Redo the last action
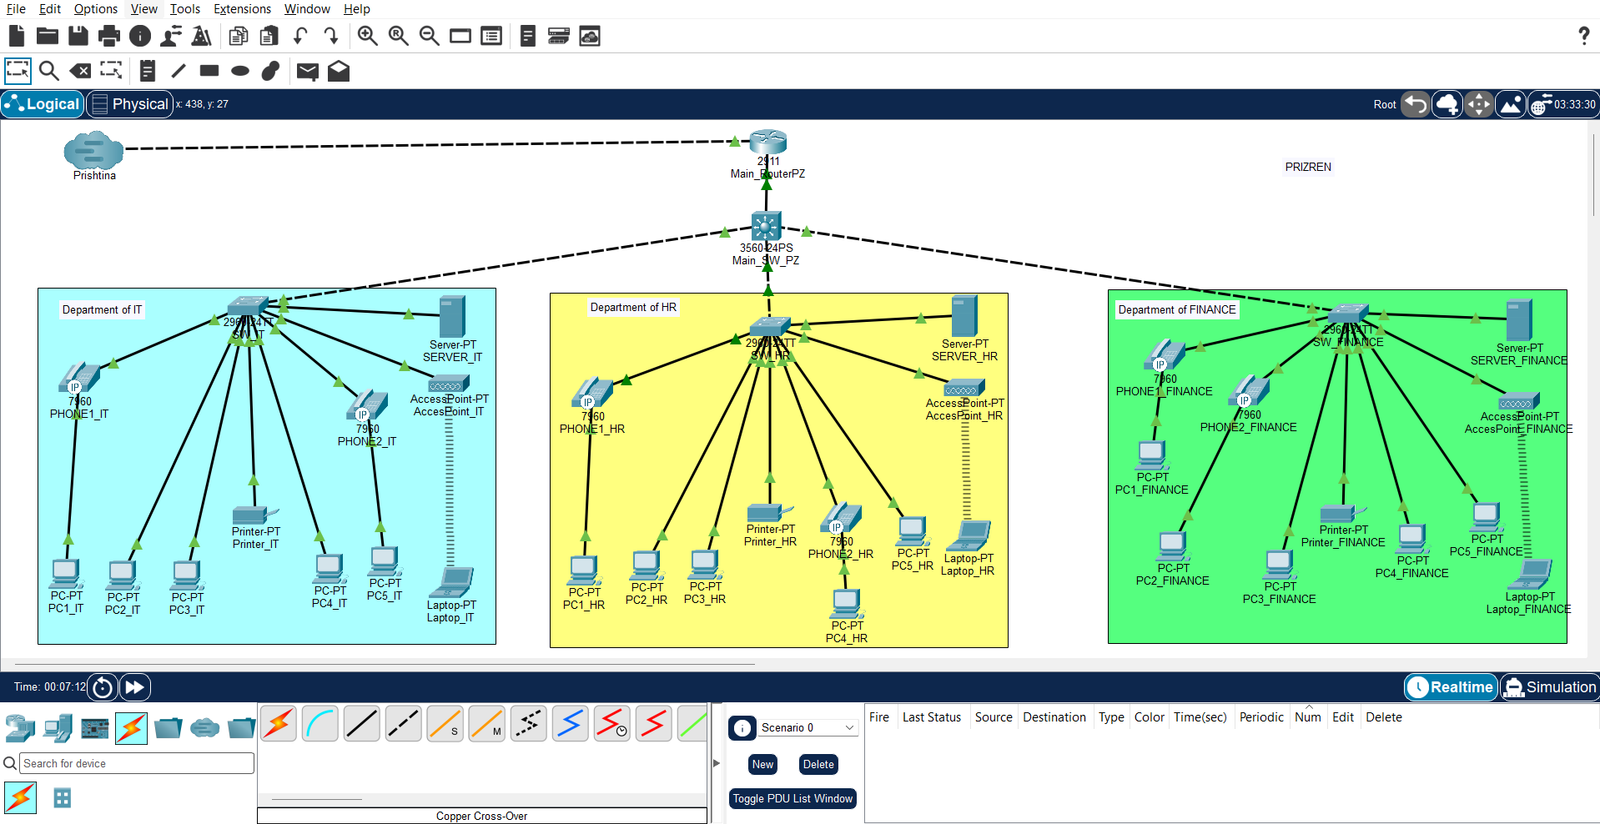Screen dimensions: 1600x824 331,36
